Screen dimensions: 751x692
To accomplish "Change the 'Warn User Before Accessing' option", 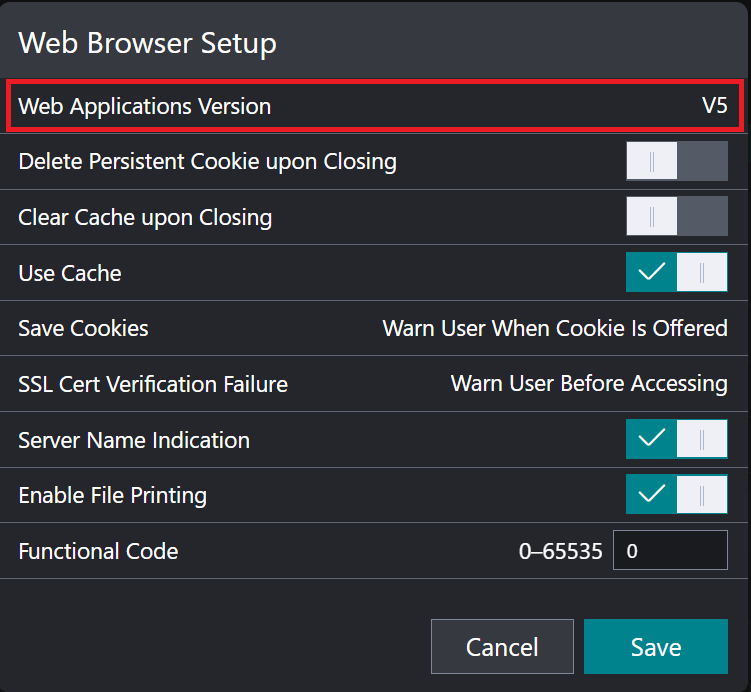I will click(x=588, y=384).
